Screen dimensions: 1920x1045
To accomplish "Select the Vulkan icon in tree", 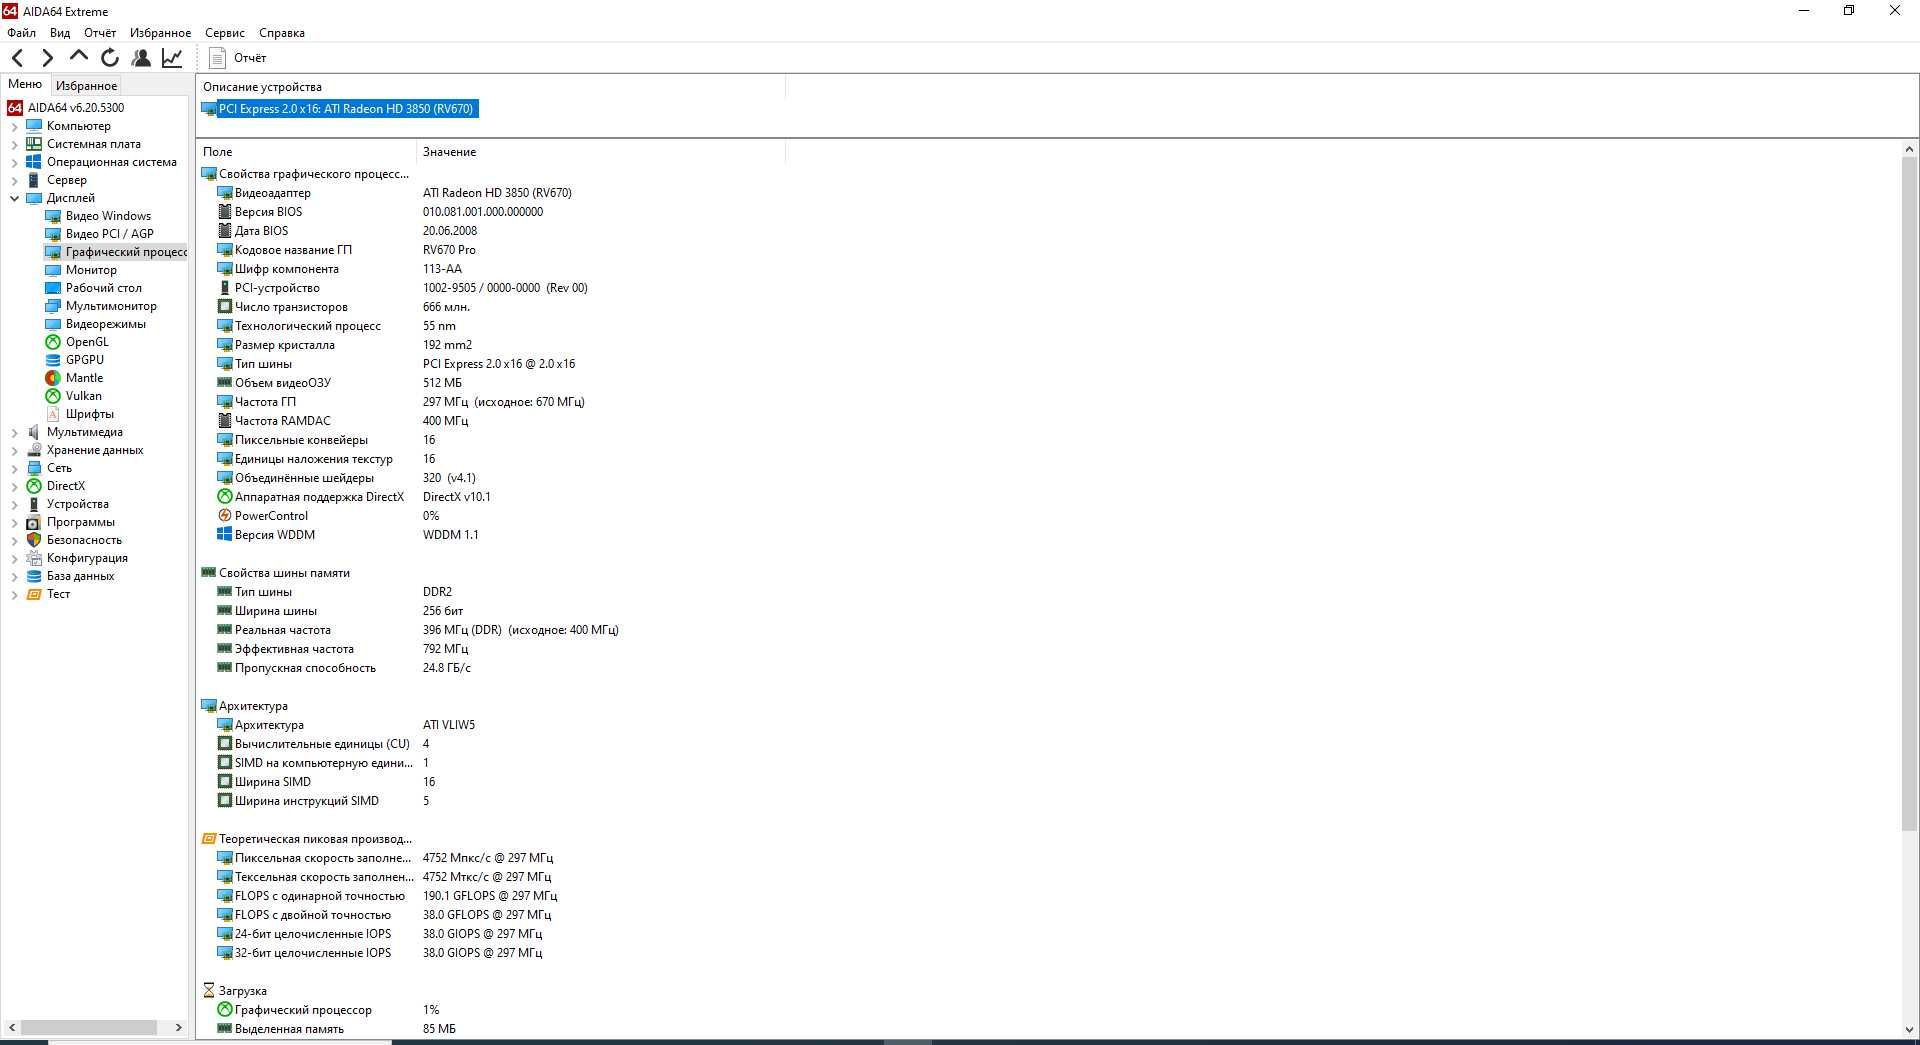I will (53, 396).
